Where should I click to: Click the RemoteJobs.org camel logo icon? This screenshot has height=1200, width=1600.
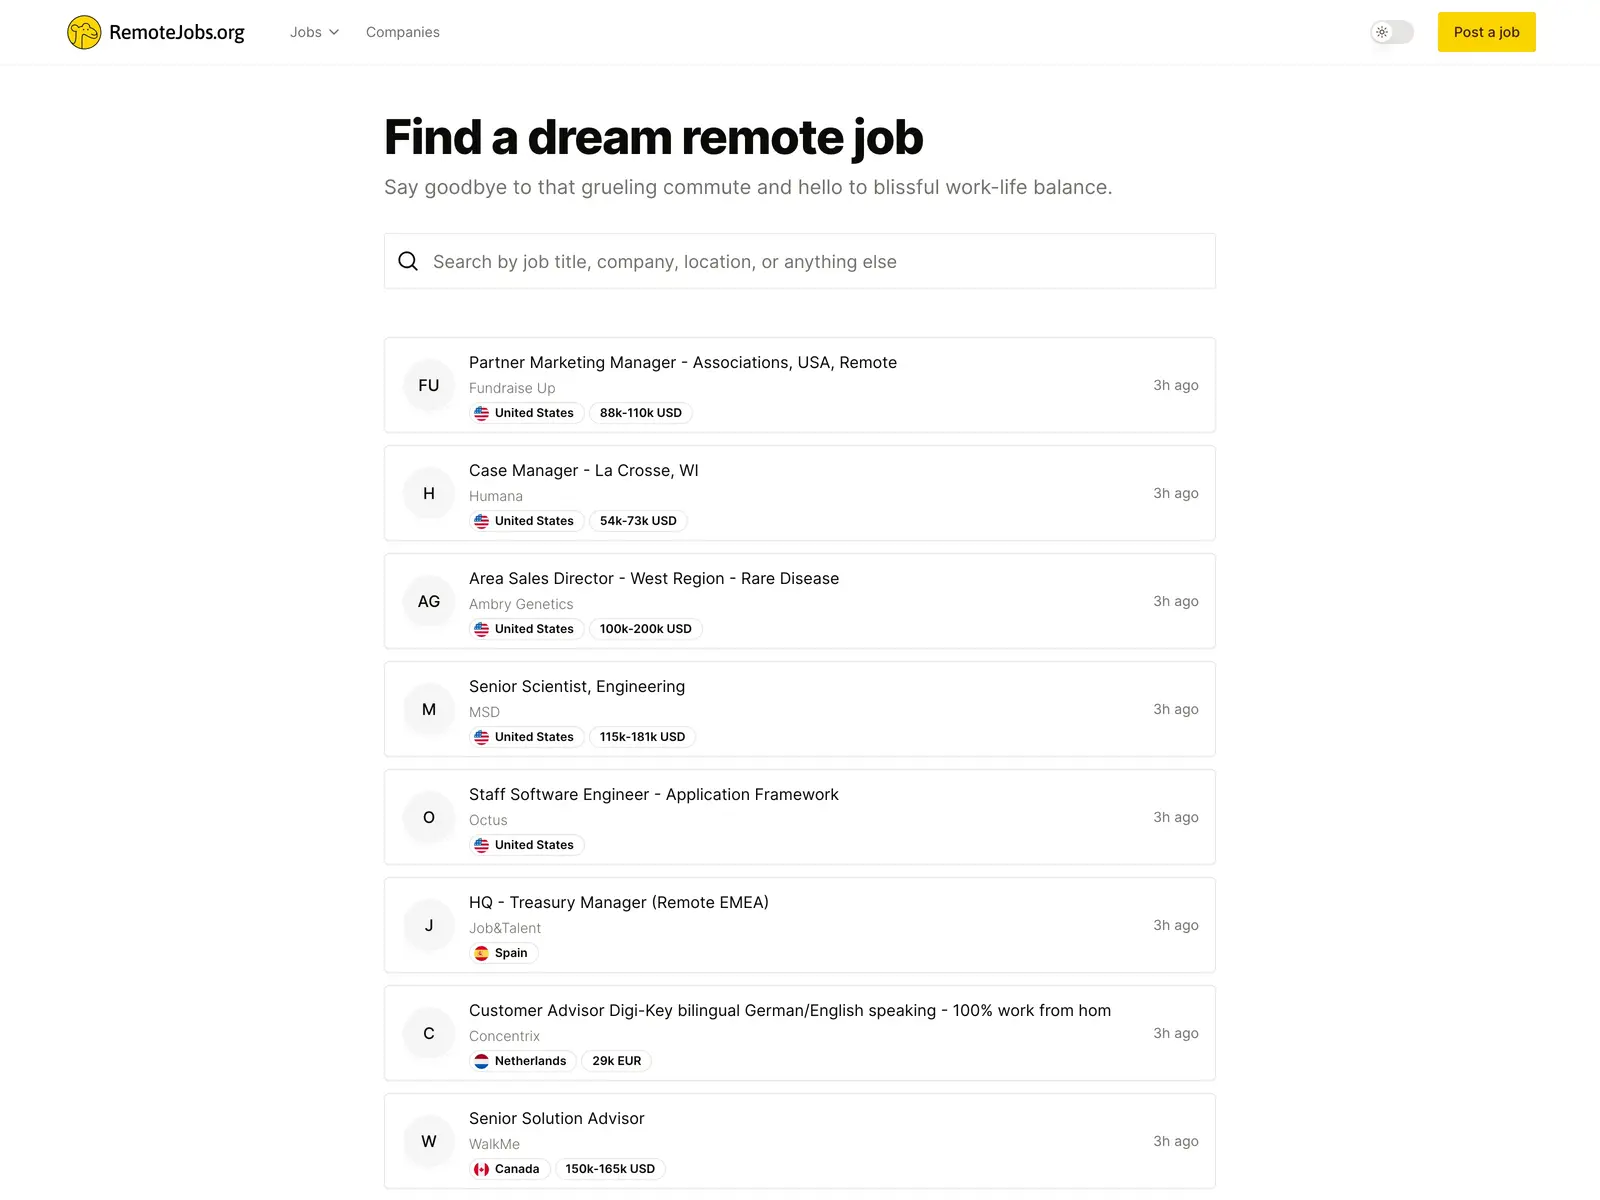84,32
